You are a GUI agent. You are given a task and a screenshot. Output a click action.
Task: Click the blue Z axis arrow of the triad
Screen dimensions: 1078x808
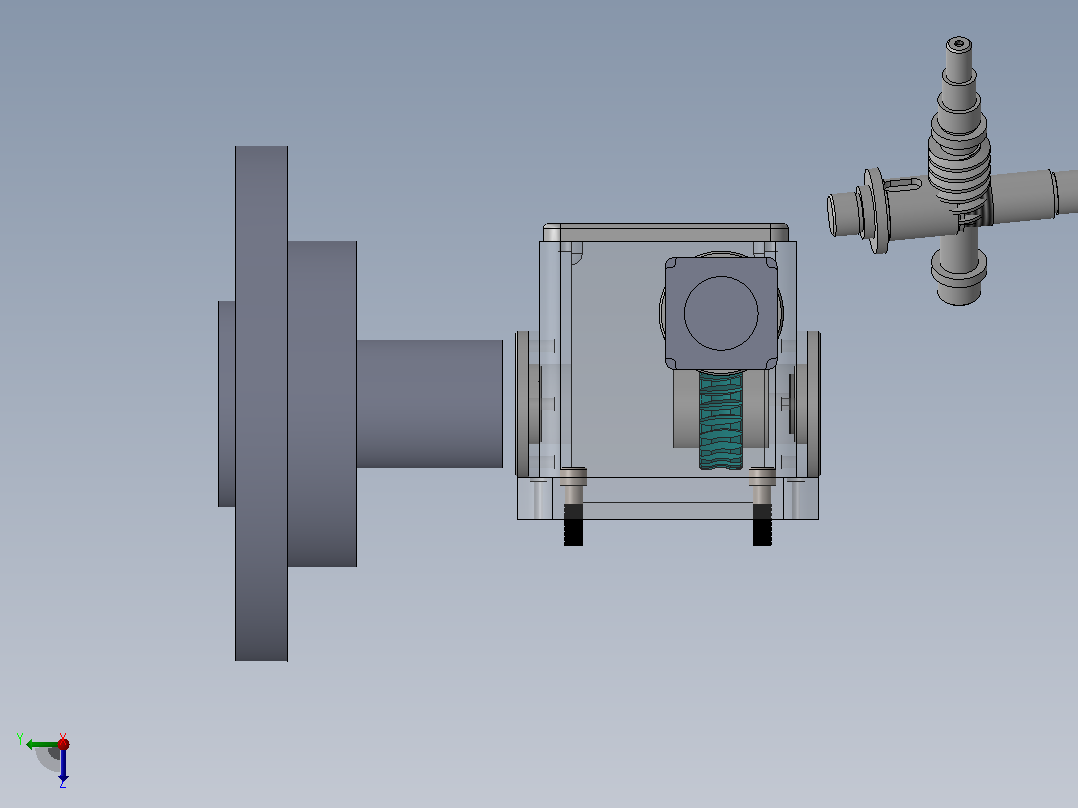pyautogui.click(x=63, y=765)
